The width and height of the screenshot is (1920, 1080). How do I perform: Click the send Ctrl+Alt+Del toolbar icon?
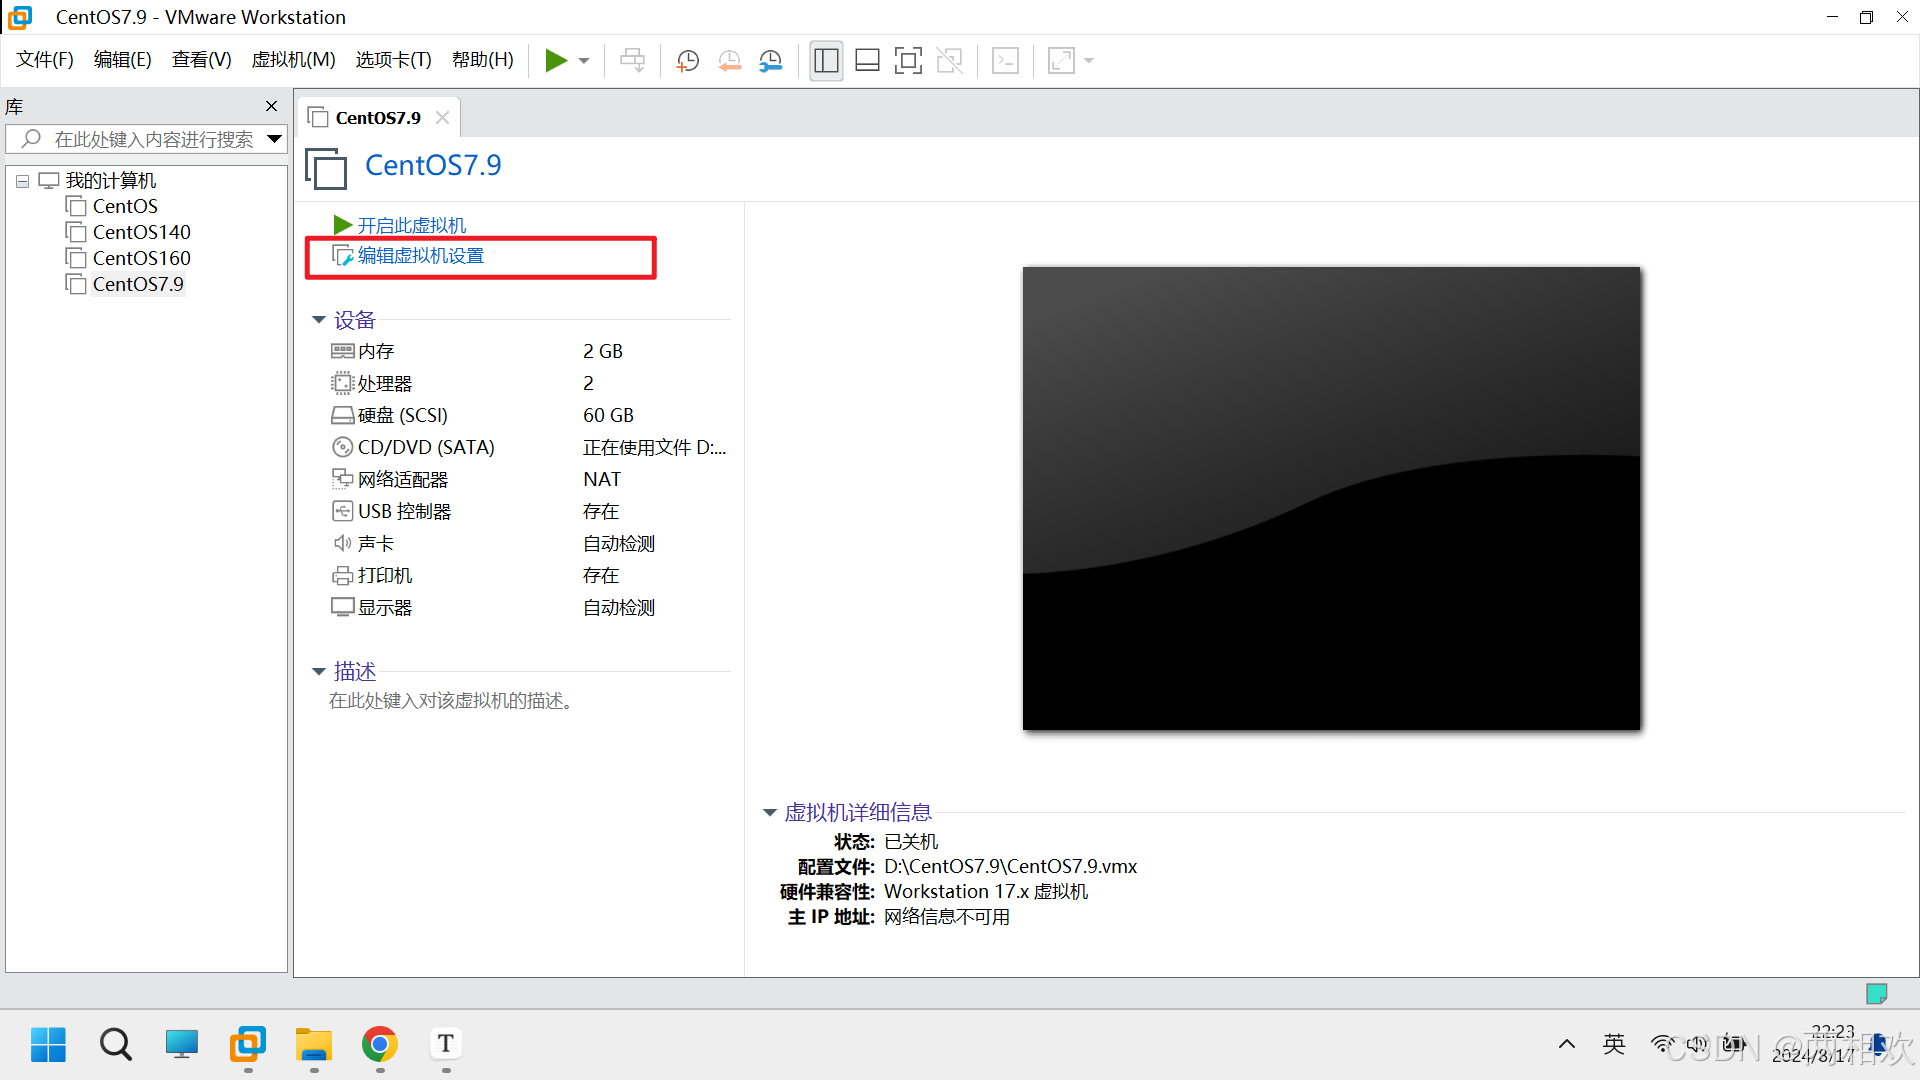[x=632, y=61]
